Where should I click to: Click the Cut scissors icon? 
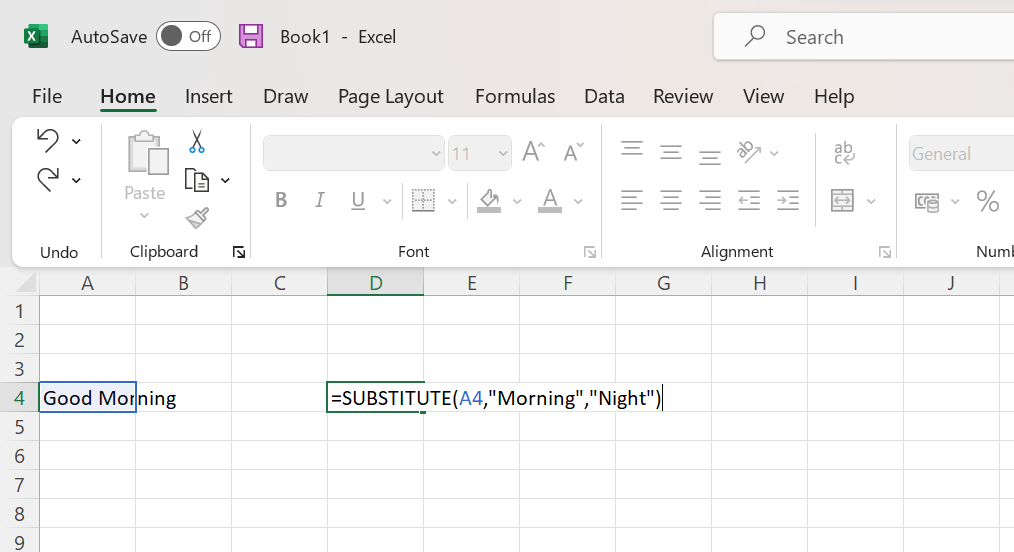[x=196, y=142]
